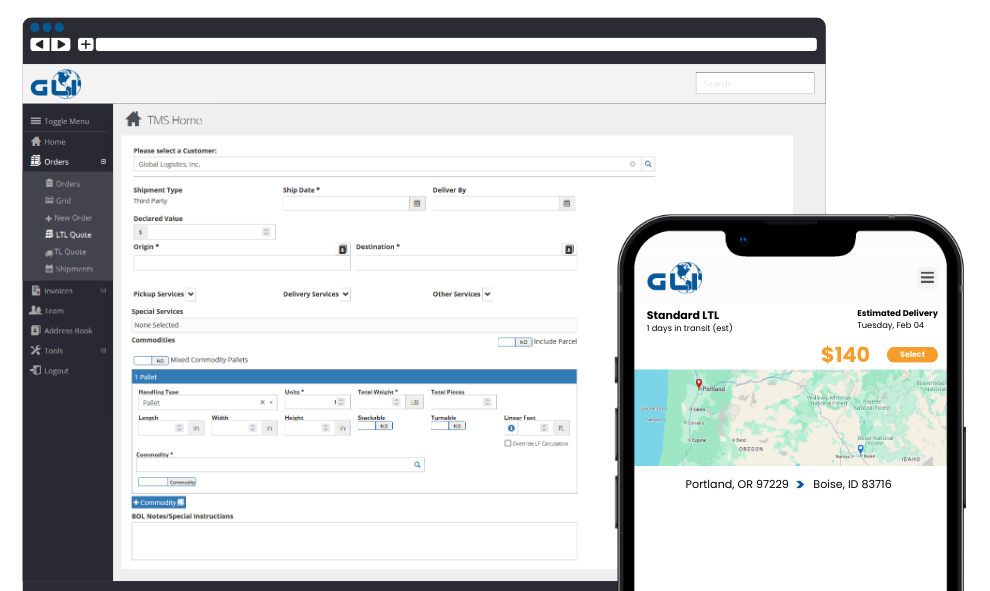Image resolution: width=990 pixels, height=591 pixels.
Task: Enable the Stackable toggle
Action: 374,426
